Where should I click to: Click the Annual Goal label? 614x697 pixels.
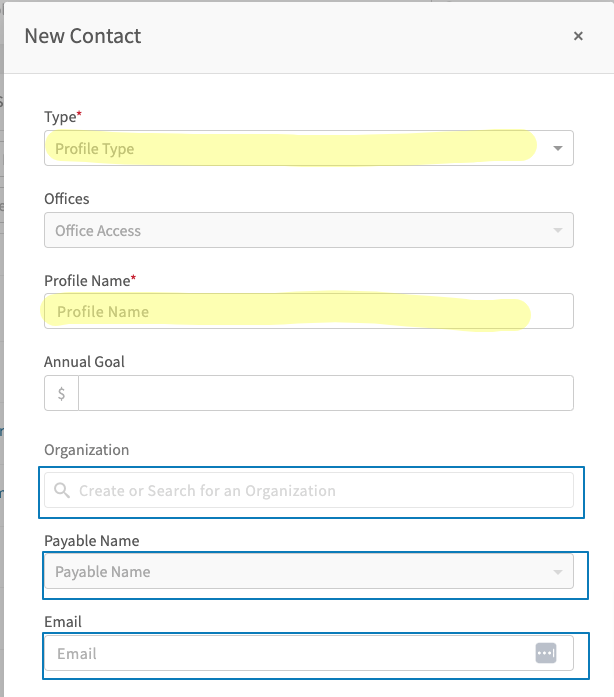(x=84, y=362)
